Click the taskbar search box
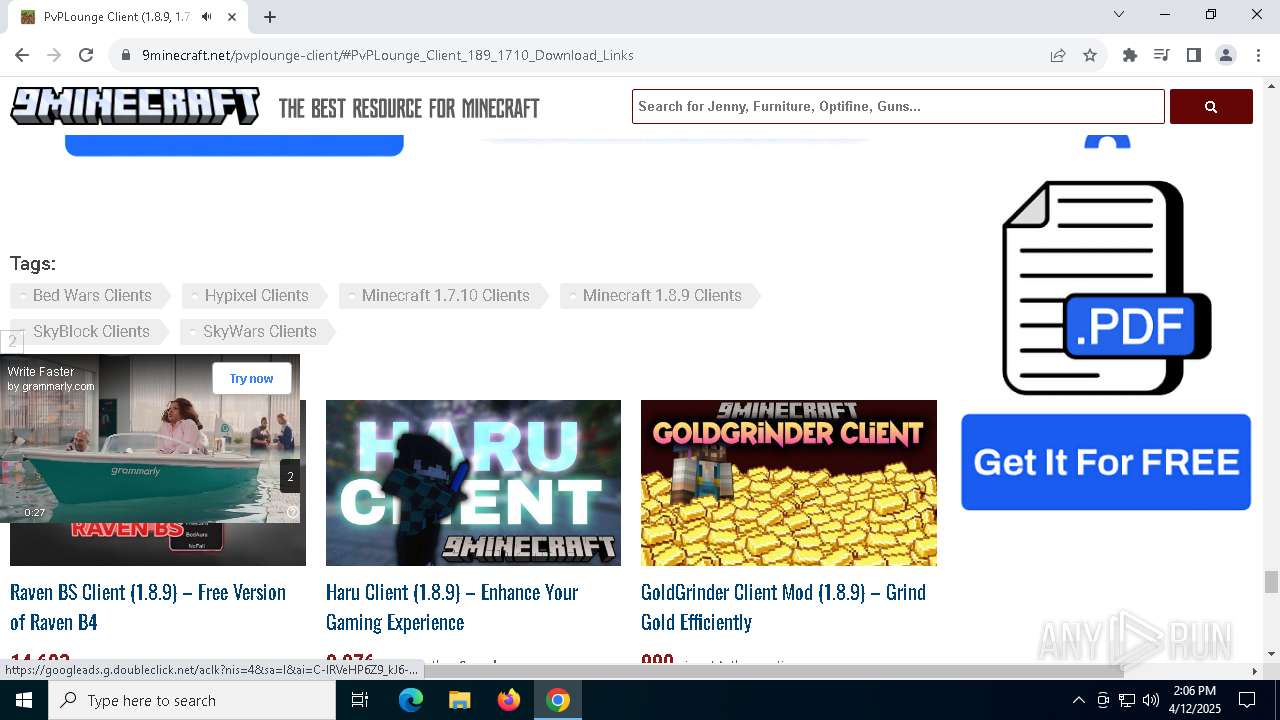 click(192, 700)
